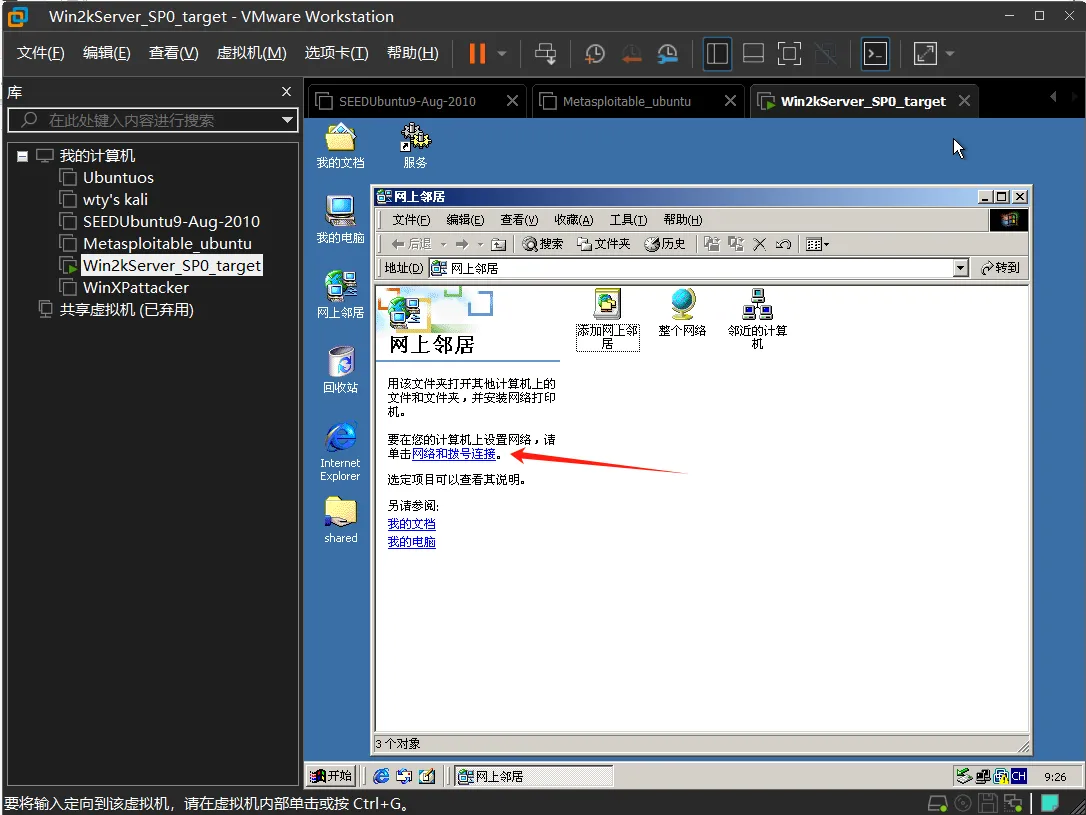Open the 服务 desktop shortcut
Viewport: 1086px width, 815px height.
tap(415, 146)
